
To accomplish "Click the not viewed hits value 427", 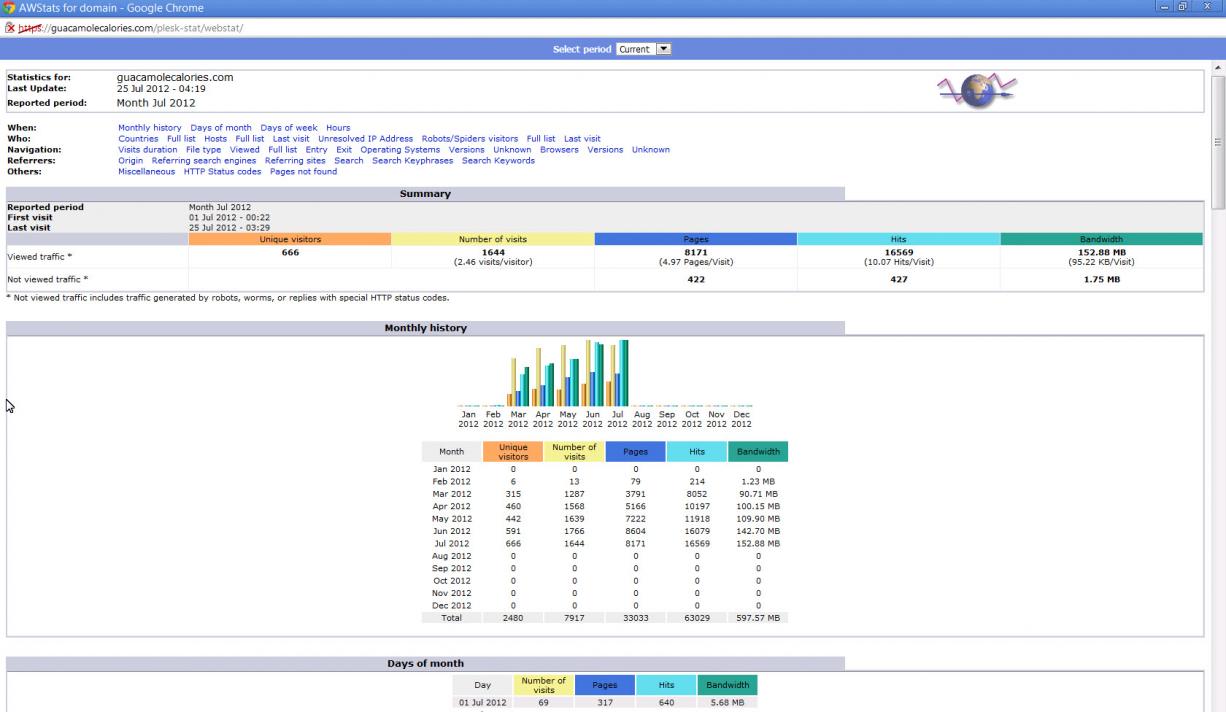I will click(x=899, y=280).
